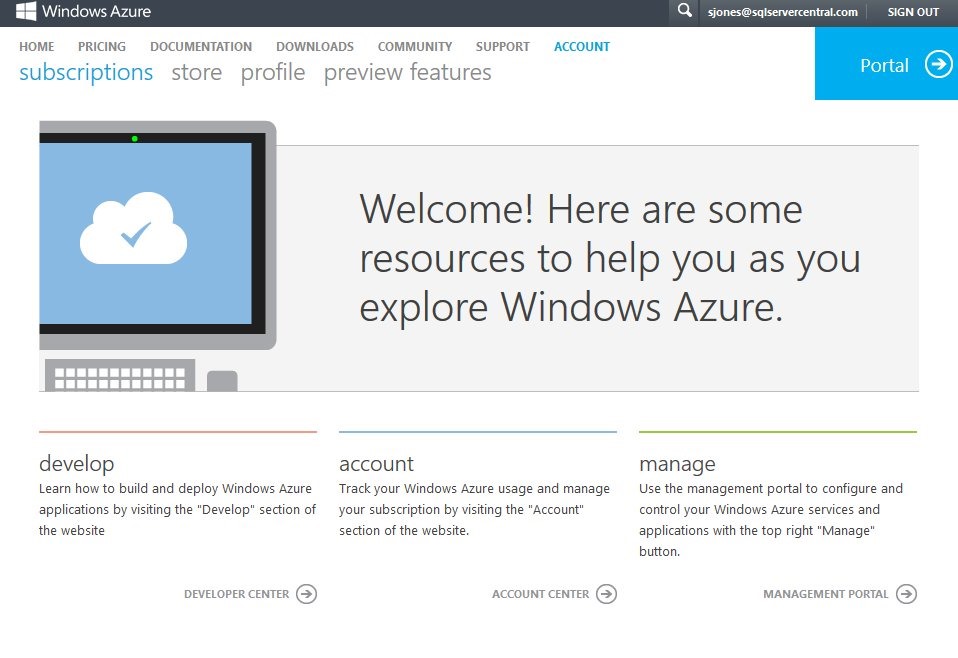Screen dimensions: 958x658
Task: Click the Account Center arrow icon
Action: (606, 594)
